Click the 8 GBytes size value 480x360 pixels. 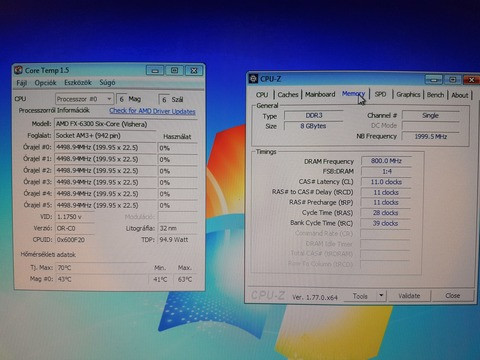tap(314, 126)
